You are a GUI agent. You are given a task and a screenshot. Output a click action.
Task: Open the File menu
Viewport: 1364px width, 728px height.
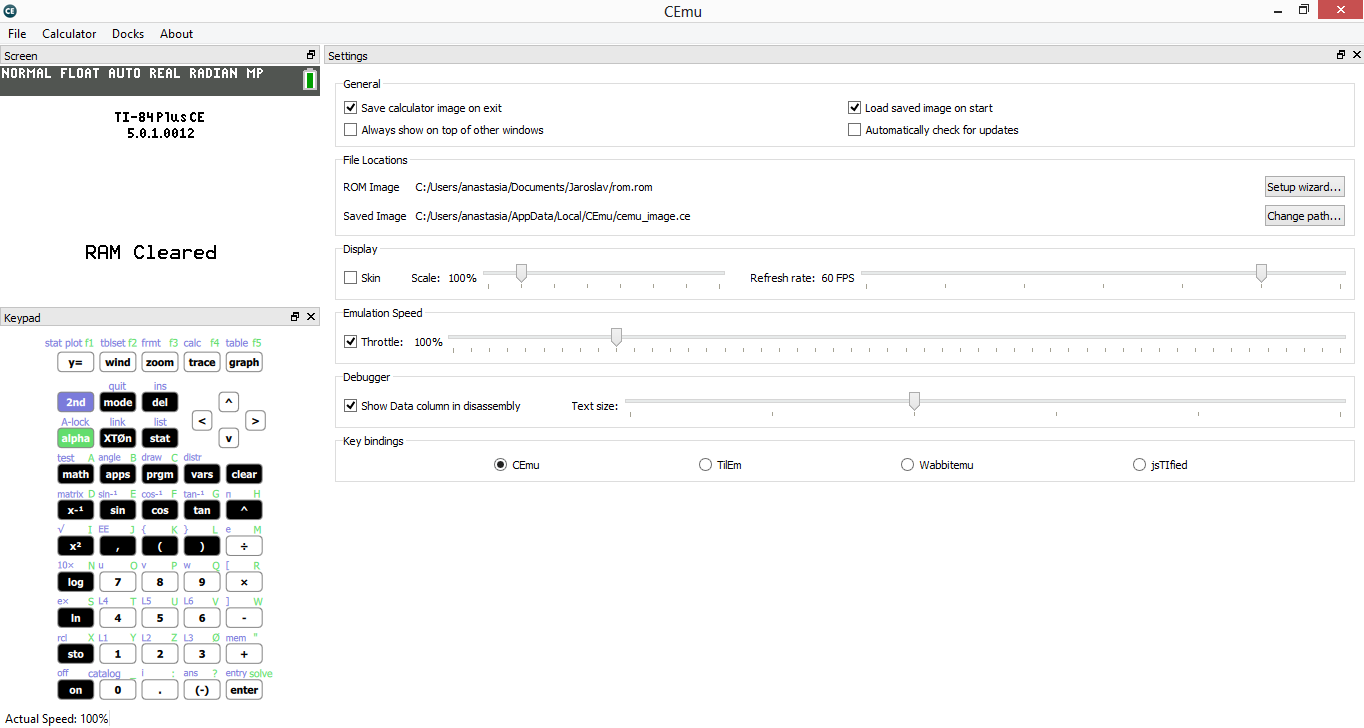pyautogui.click(x=17, y=33)
